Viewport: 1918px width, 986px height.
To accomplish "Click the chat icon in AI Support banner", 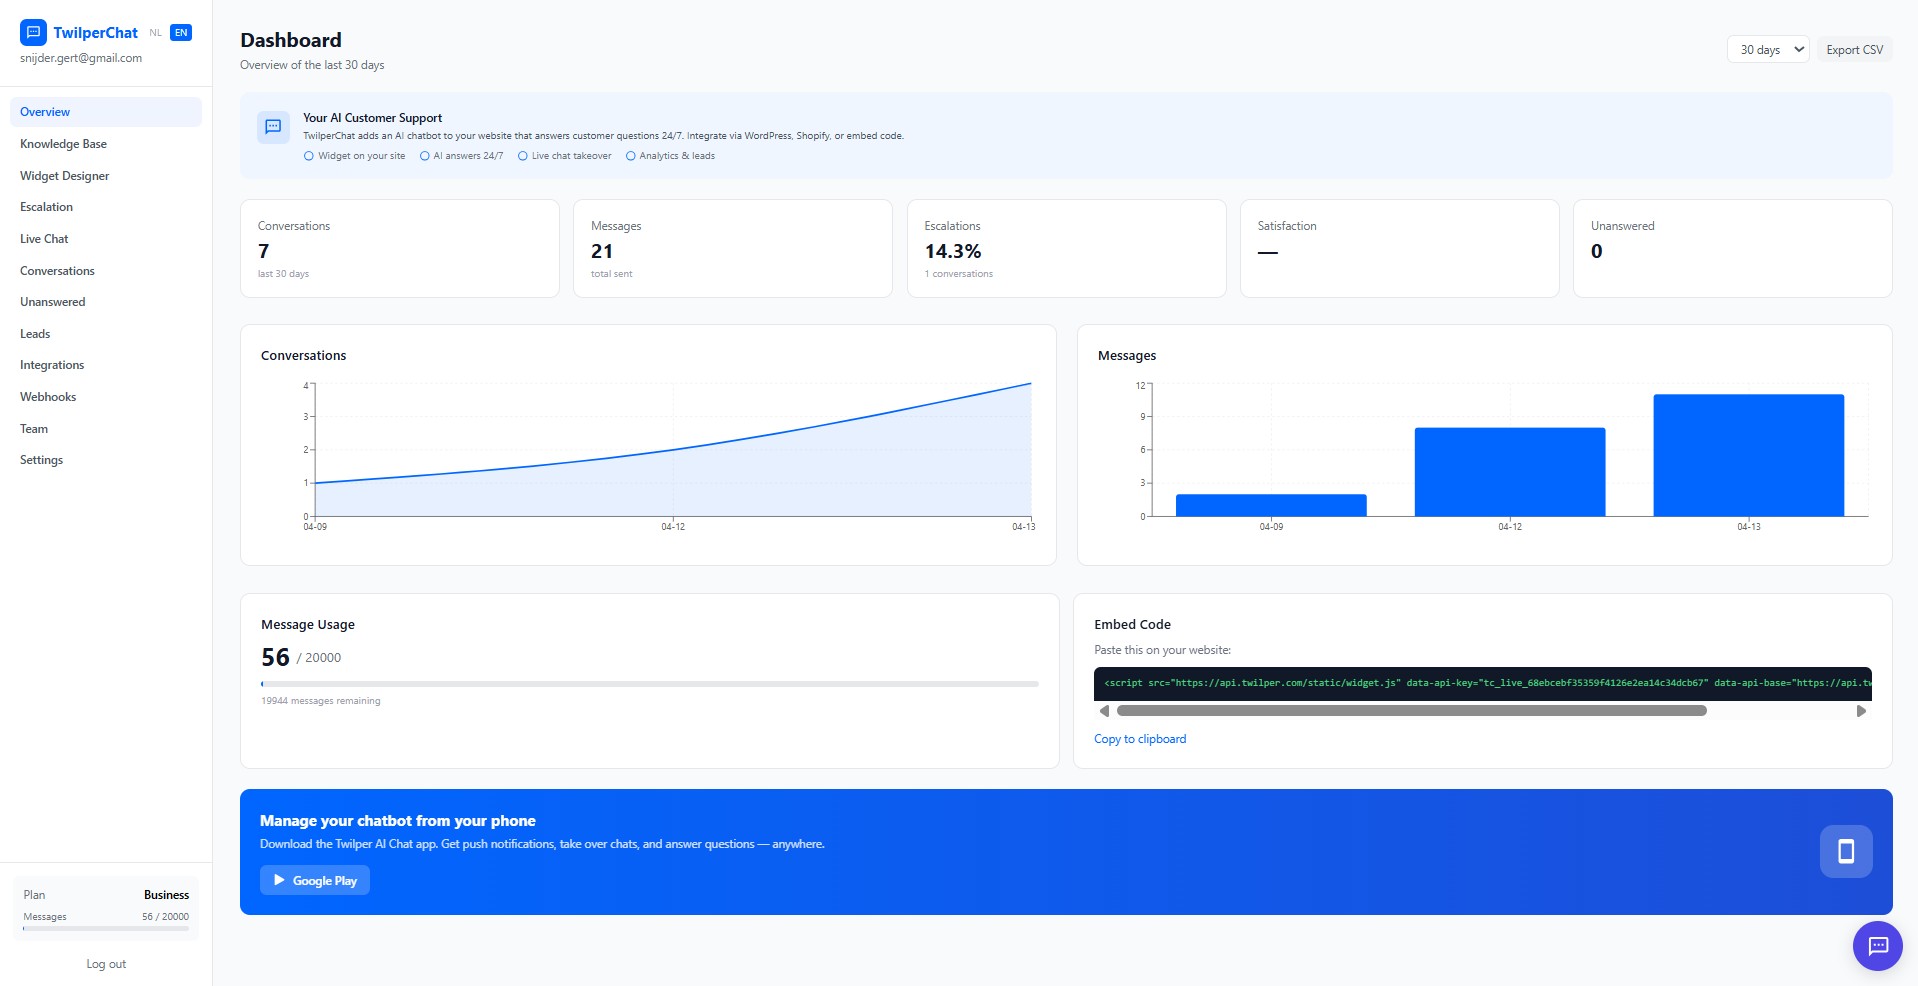I will [x=273, y=127].
